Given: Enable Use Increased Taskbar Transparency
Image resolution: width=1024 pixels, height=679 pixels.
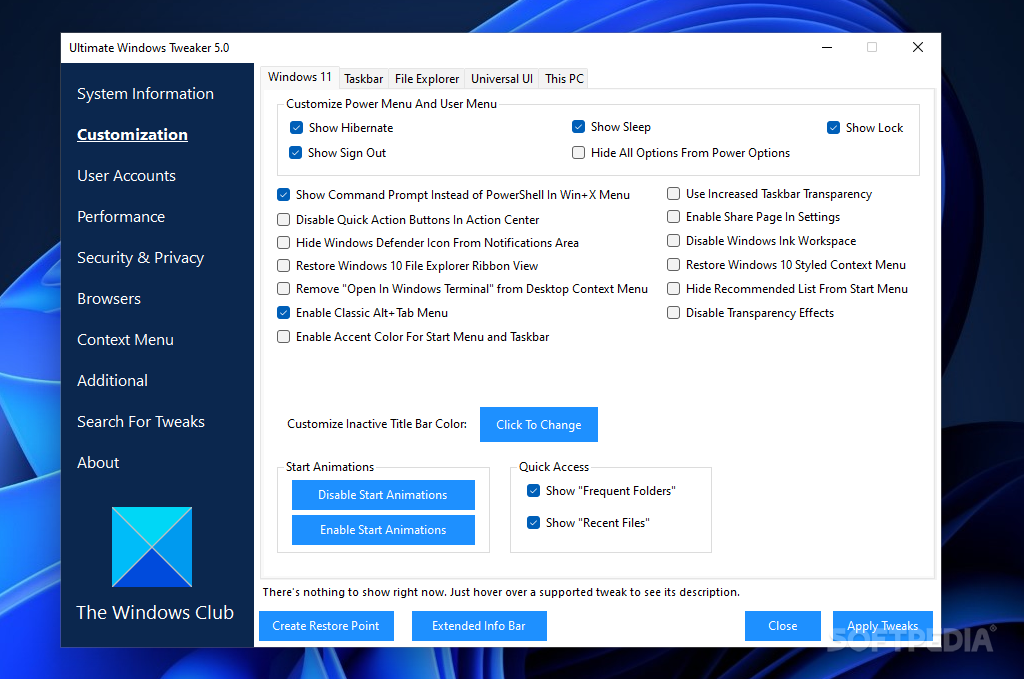Looking at the screenshot, I should tap(673, 193).
